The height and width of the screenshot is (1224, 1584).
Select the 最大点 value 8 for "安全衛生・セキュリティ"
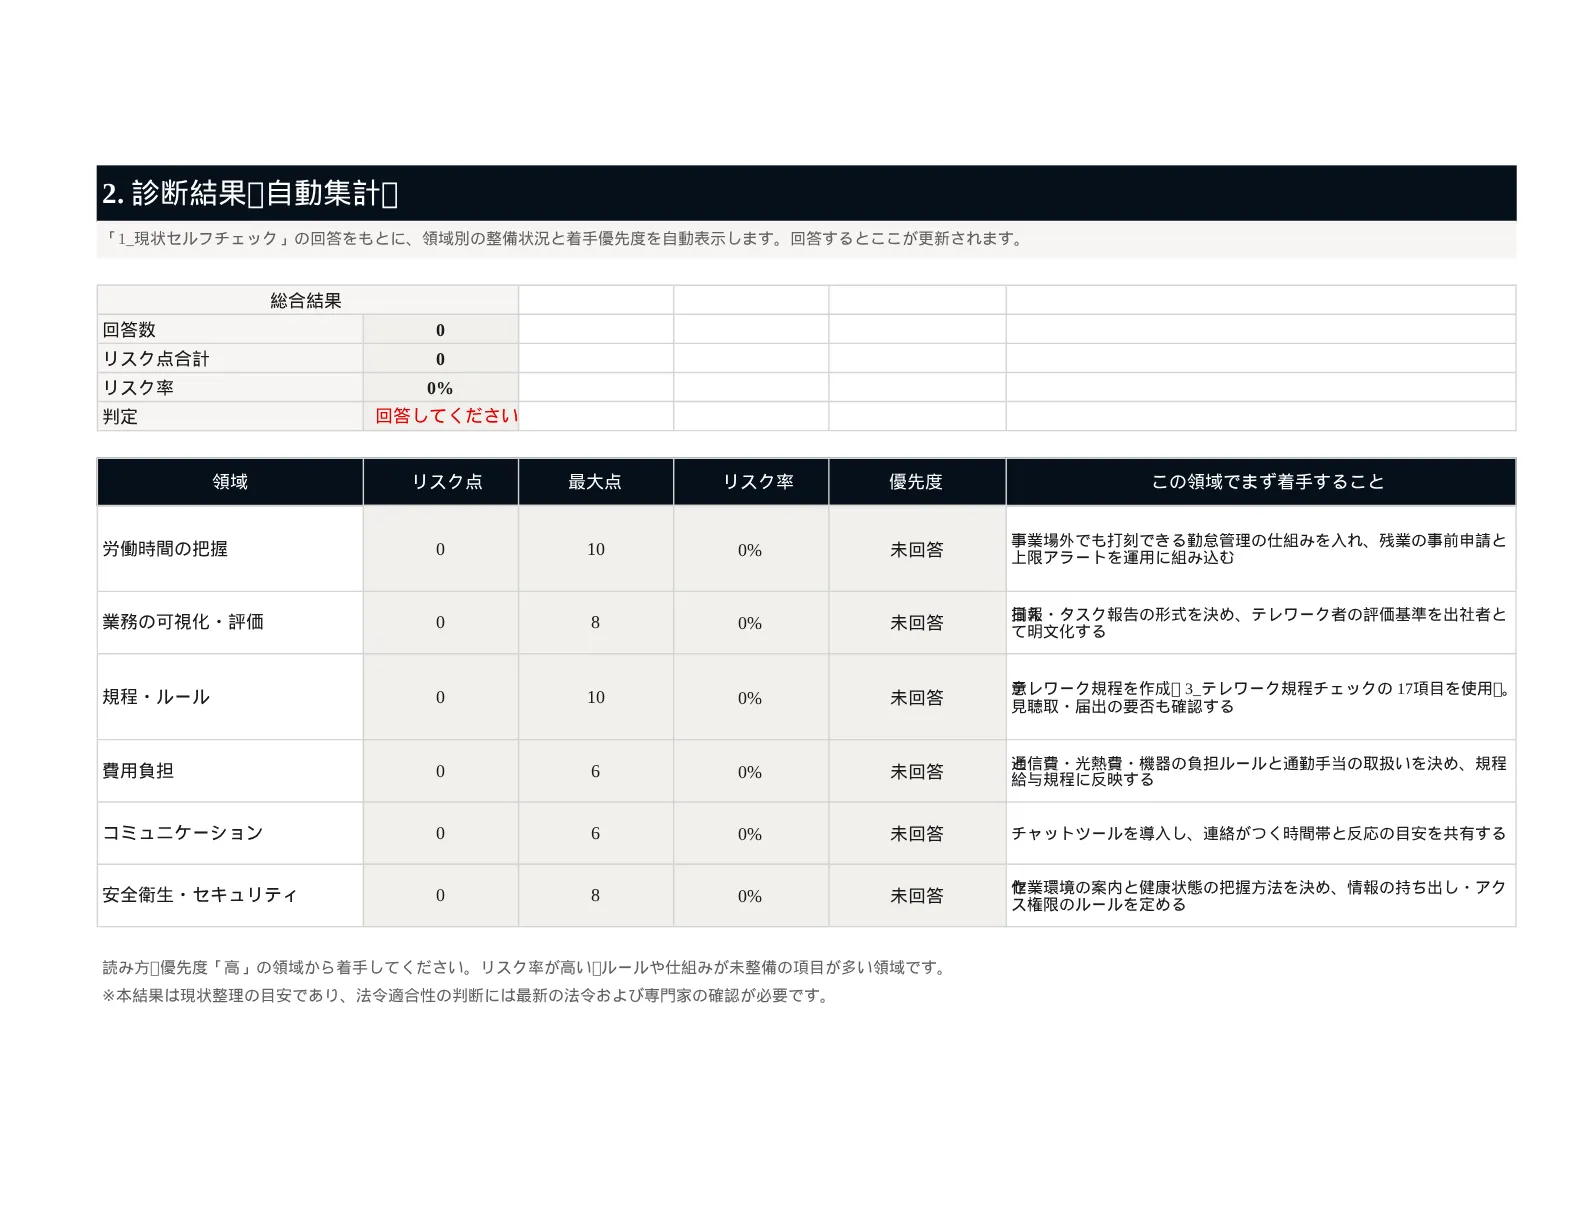[596, 895]
